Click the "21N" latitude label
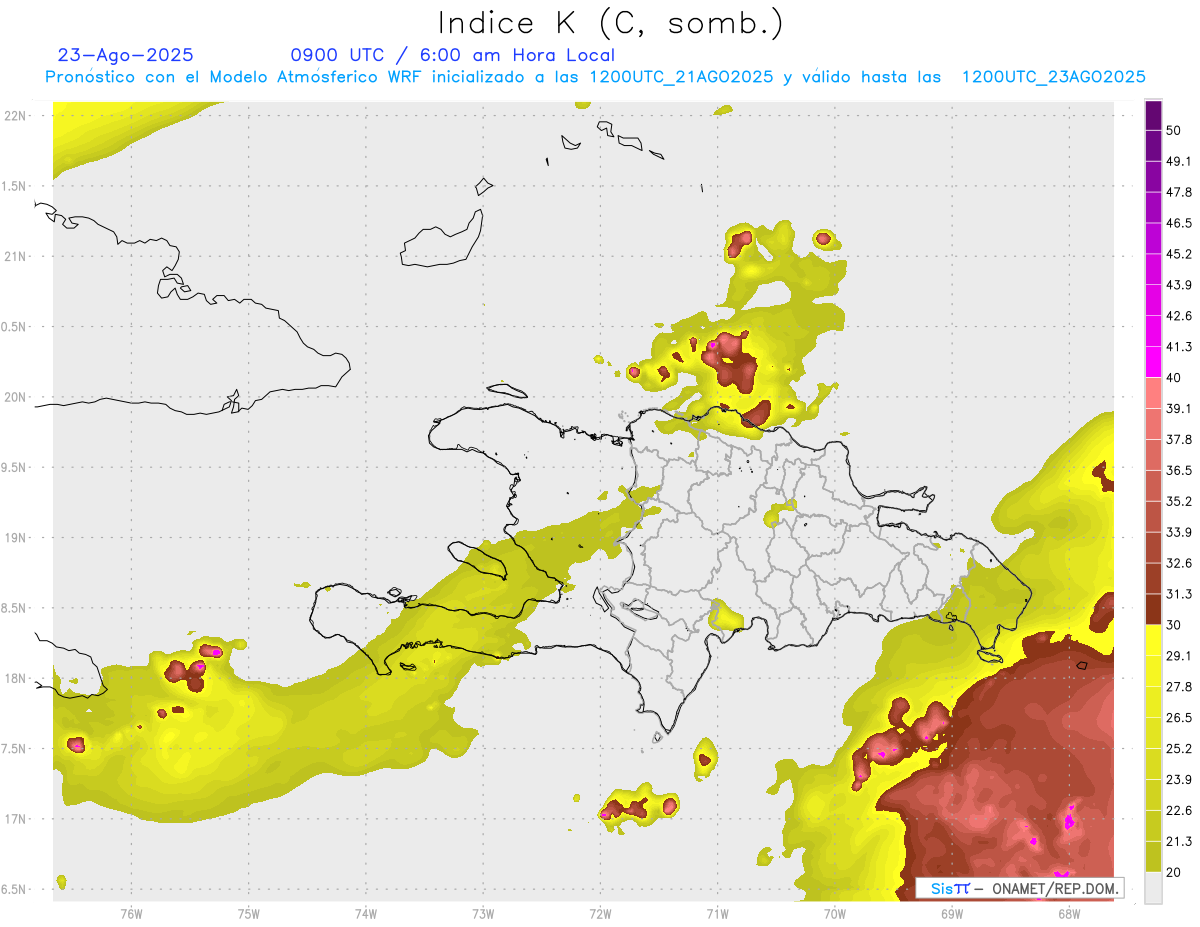1200x927 pixels. tap(15, 257)
